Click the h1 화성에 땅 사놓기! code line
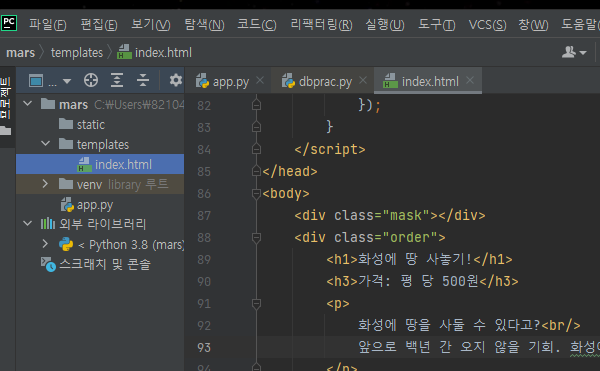Screen dimensions: 600x371 click(419, 259)
